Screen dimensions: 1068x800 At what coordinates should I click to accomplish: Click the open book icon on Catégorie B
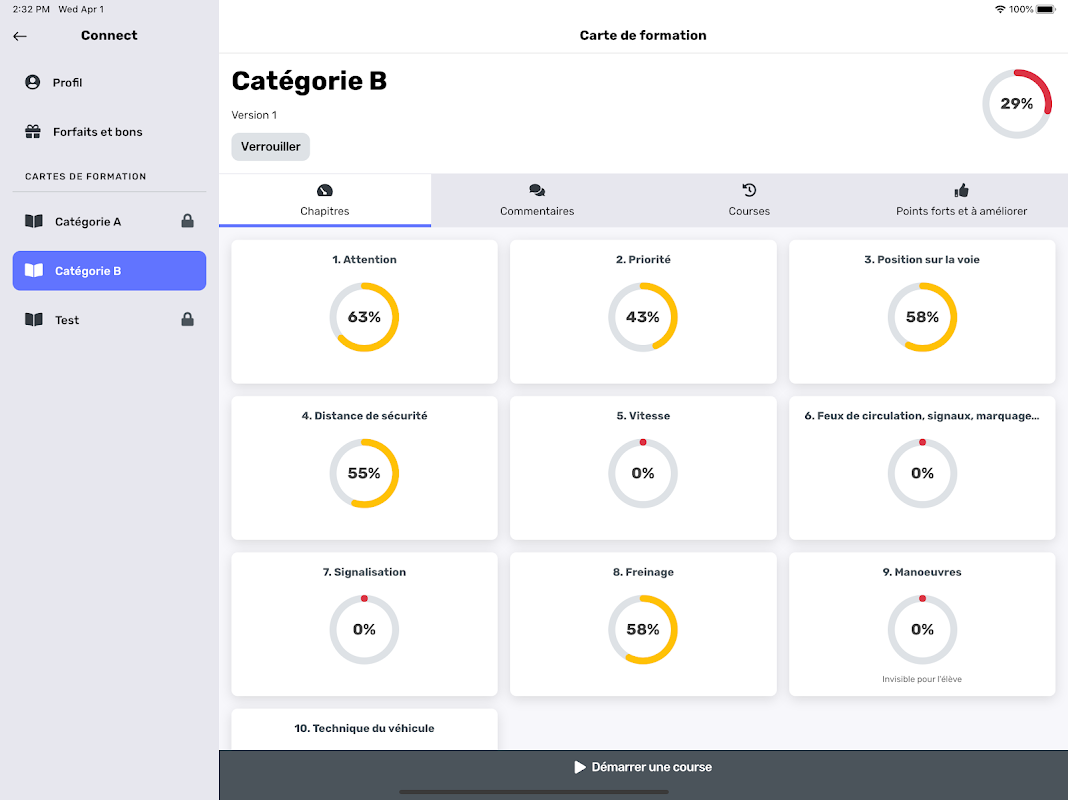[x=34, y=270]
